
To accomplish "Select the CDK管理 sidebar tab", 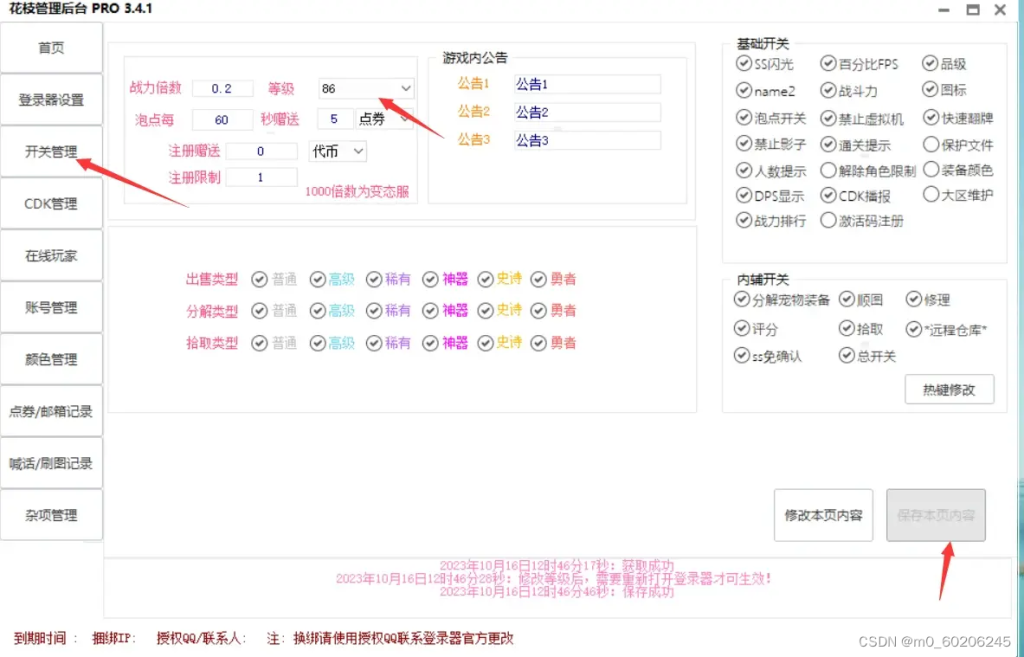I will (51, 203).
